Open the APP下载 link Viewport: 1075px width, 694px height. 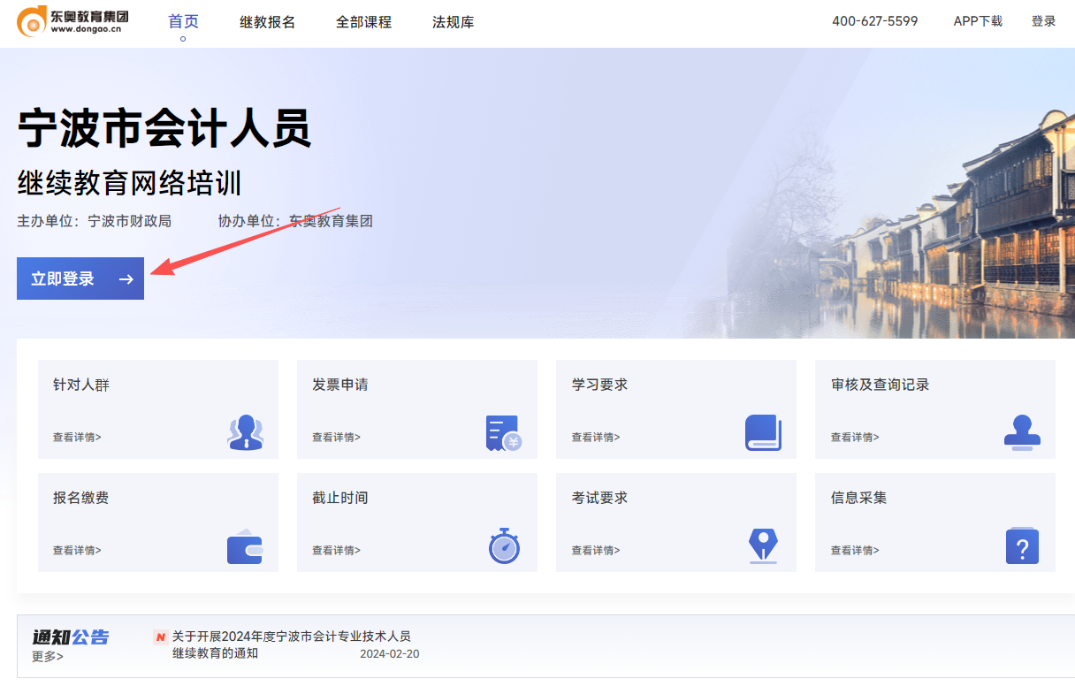pos(977,20)
